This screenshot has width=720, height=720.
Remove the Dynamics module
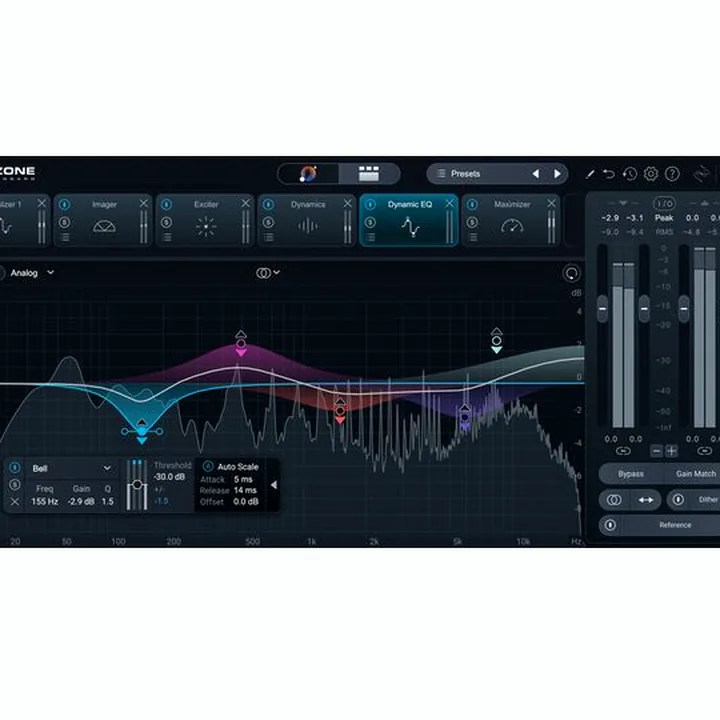[348, 203]
